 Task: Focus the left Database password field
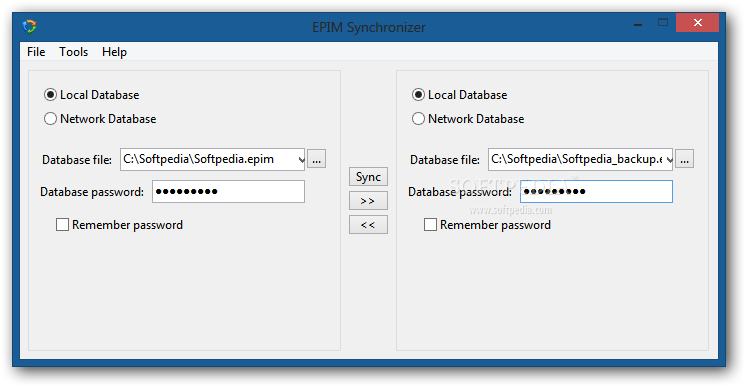[x=228, y=191]
